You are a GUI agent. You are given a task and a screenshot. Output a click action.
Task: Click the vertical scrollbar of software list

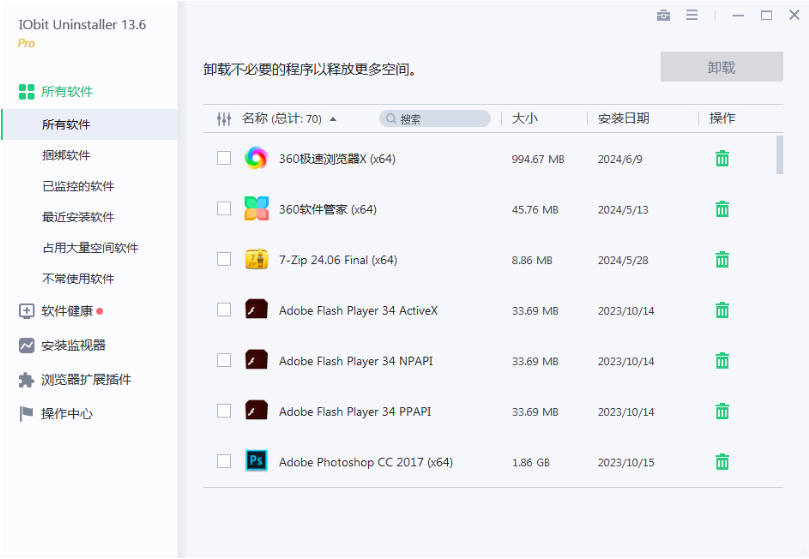coord(779,155)
